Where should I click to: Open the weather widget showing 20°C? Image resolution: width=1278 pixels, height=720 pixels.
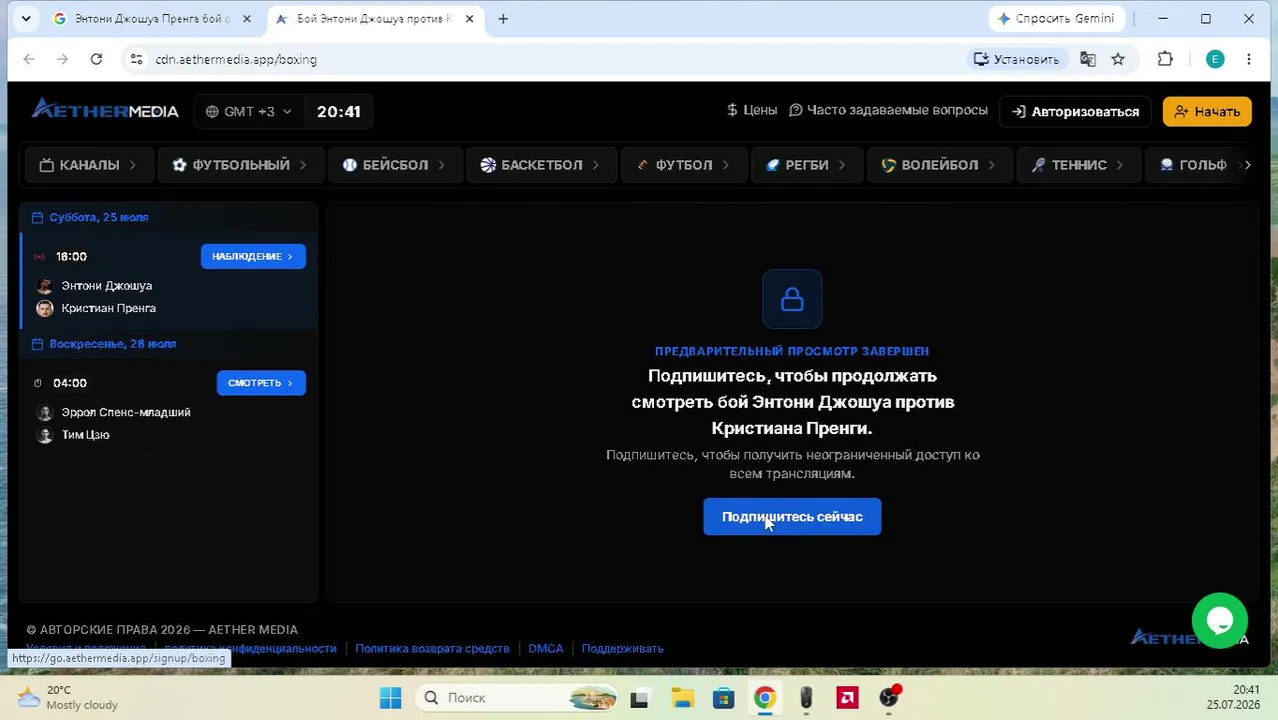(68, 698)
